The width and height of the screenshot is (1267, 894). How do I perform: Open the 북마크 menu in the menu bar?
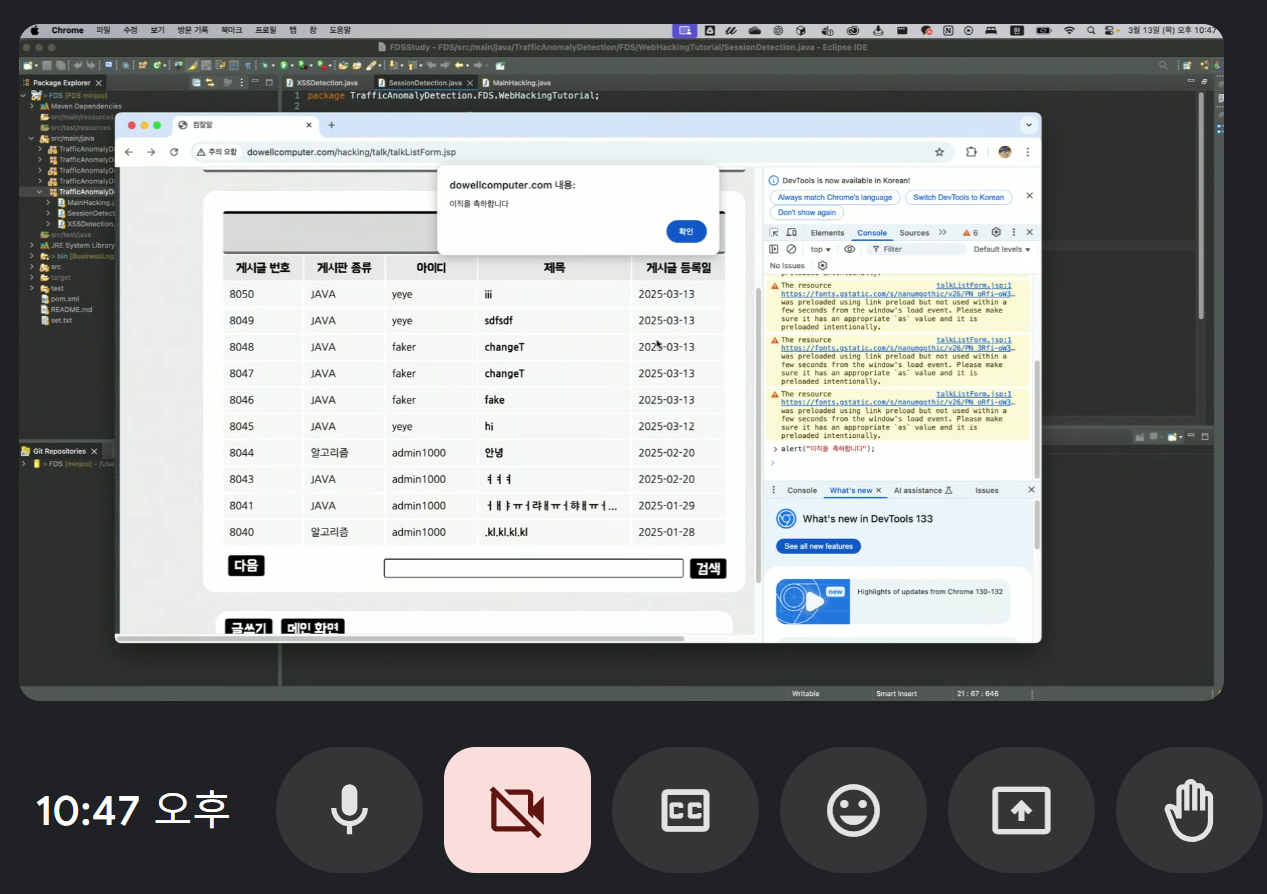pyautogui.click(x=231, y=31)
